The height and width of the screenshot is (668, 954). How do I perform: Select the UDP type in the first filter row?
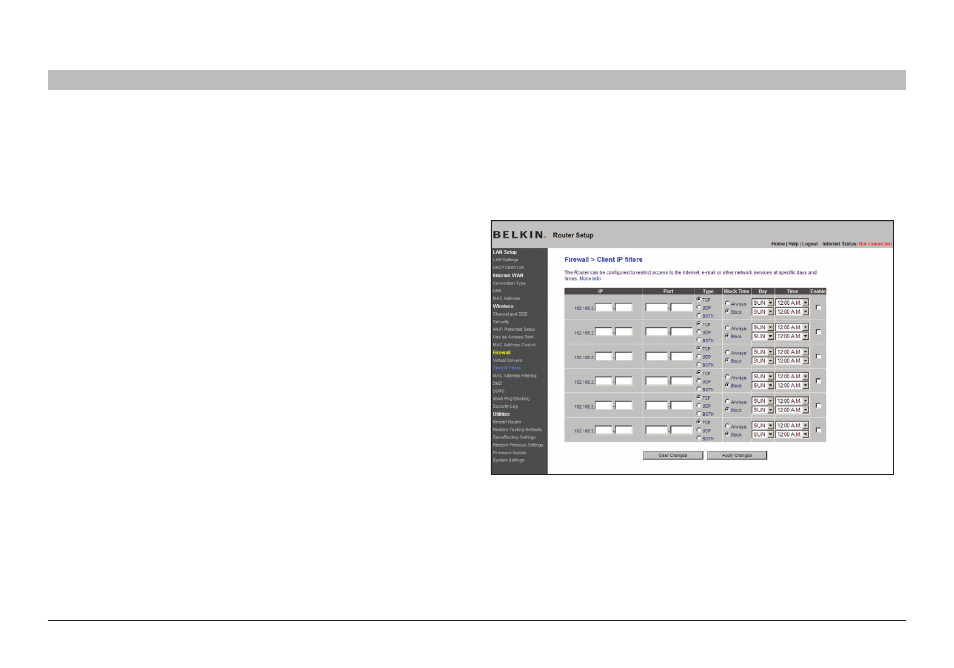698,308
